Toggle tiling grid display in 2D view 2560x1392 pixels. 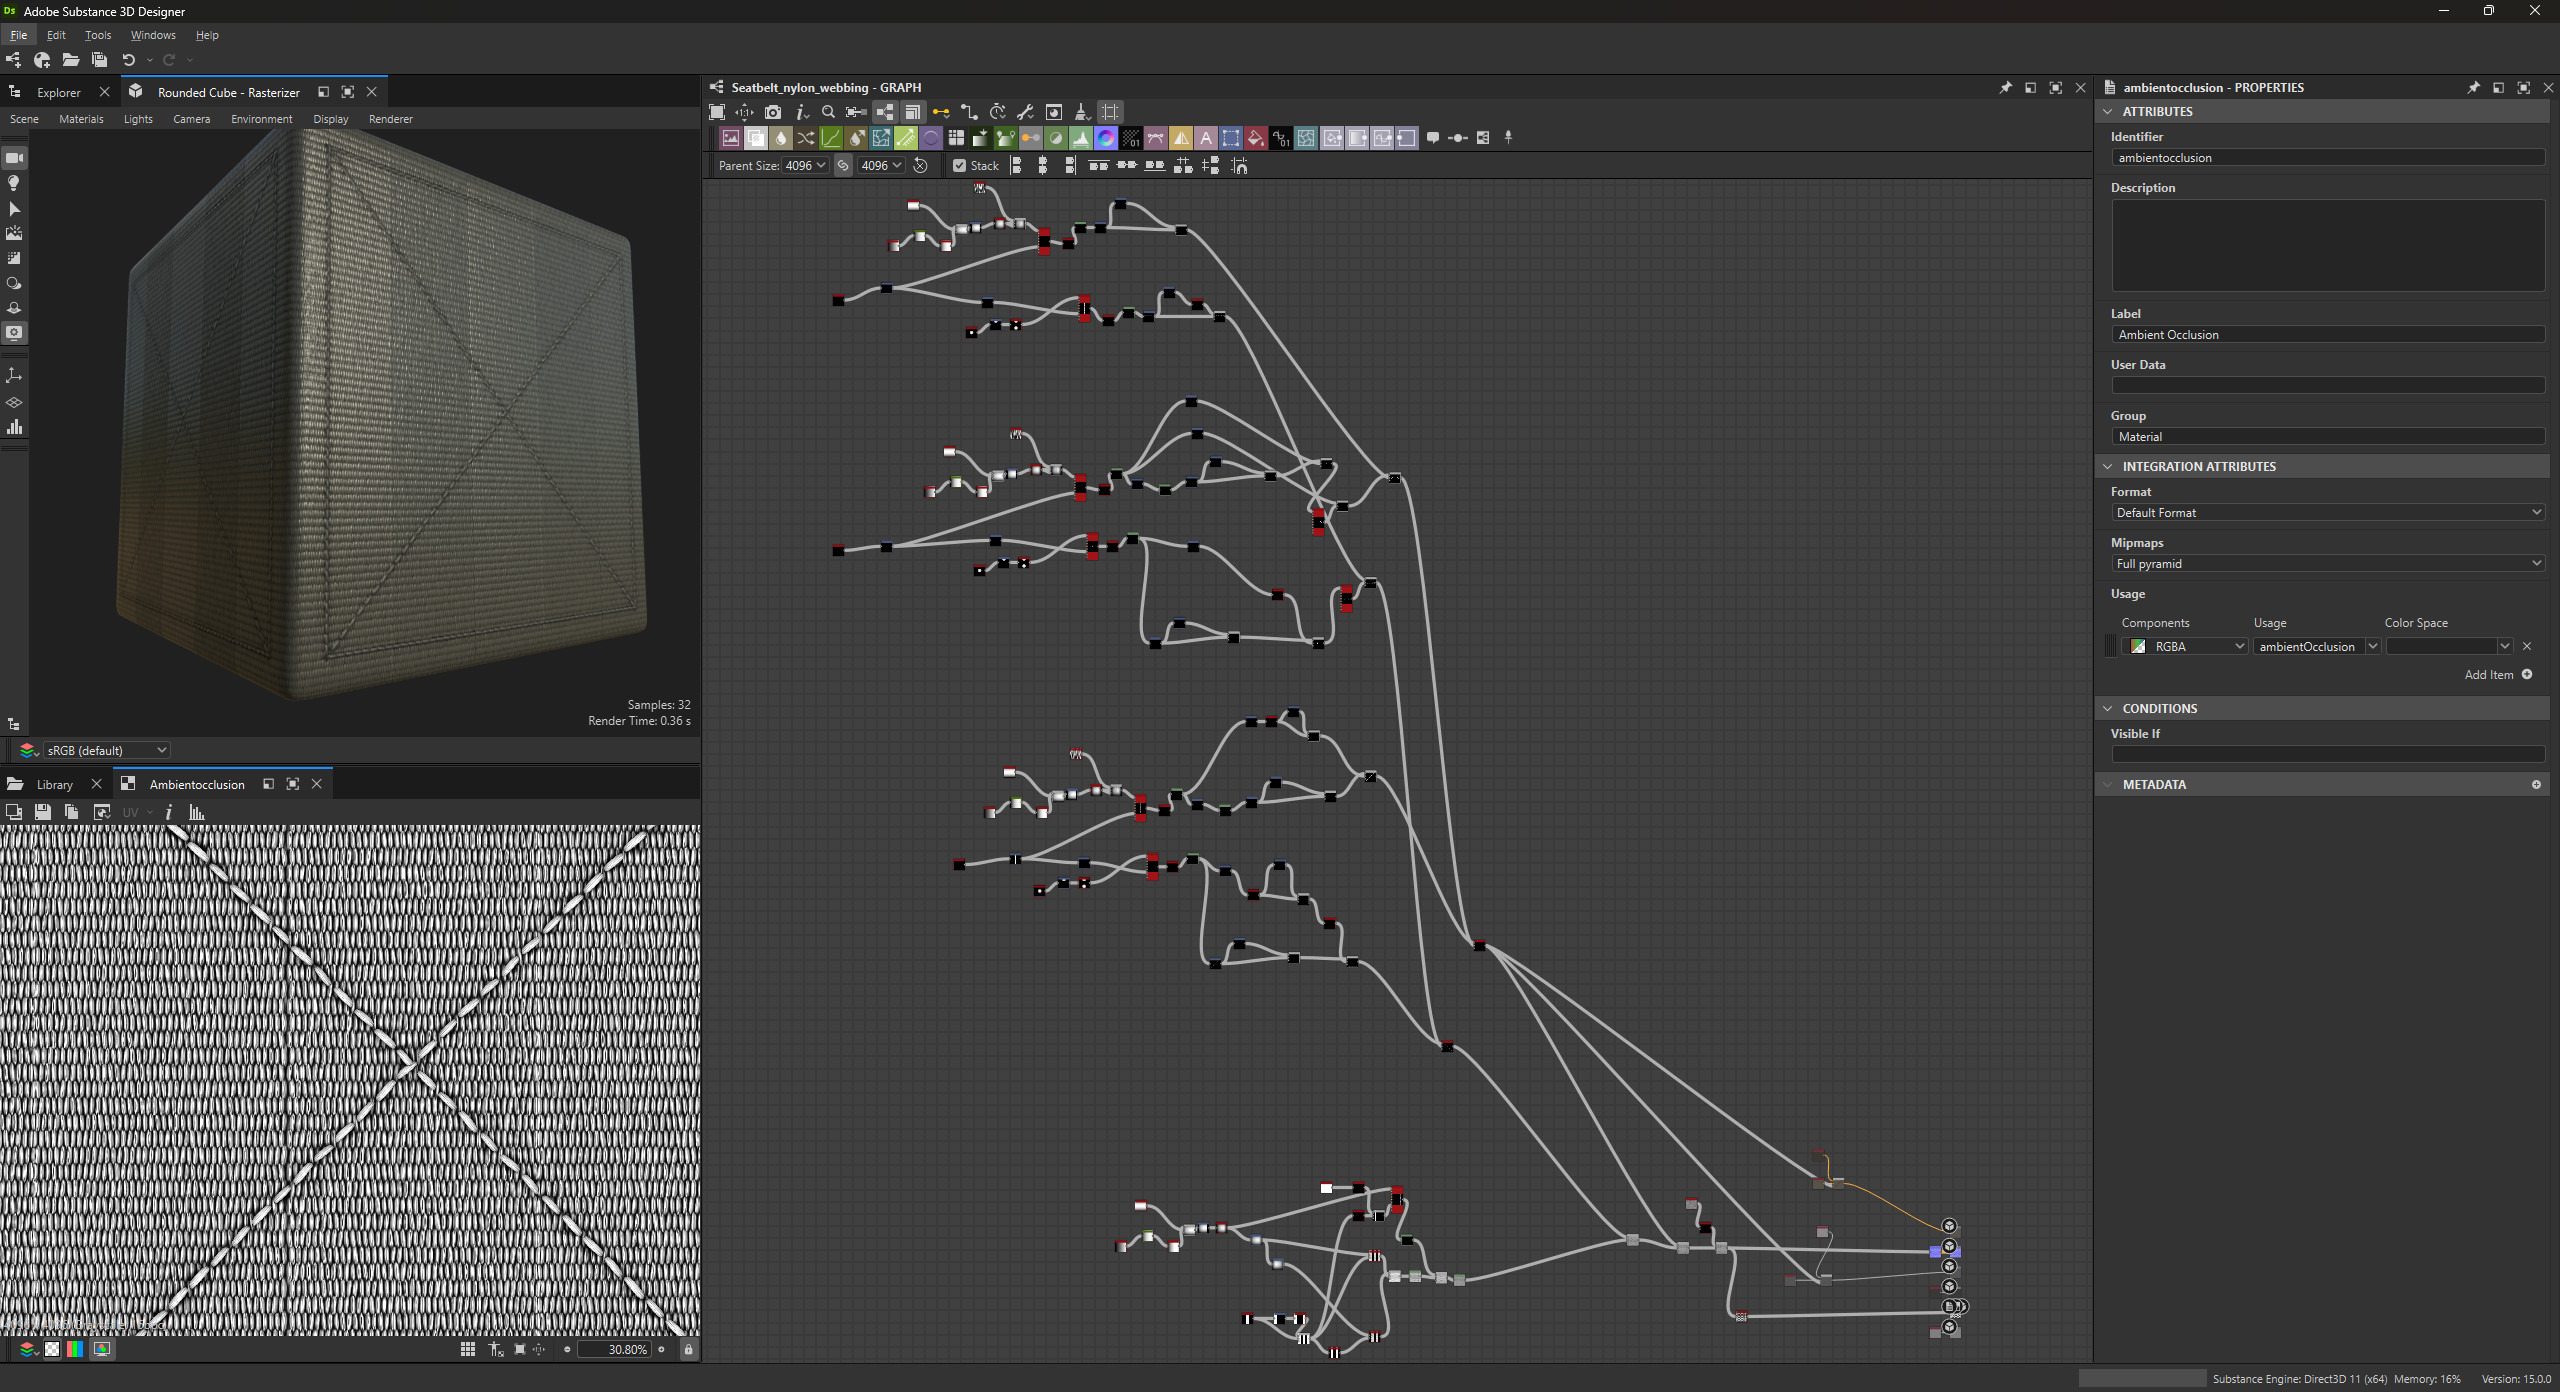pos(467,1350)
